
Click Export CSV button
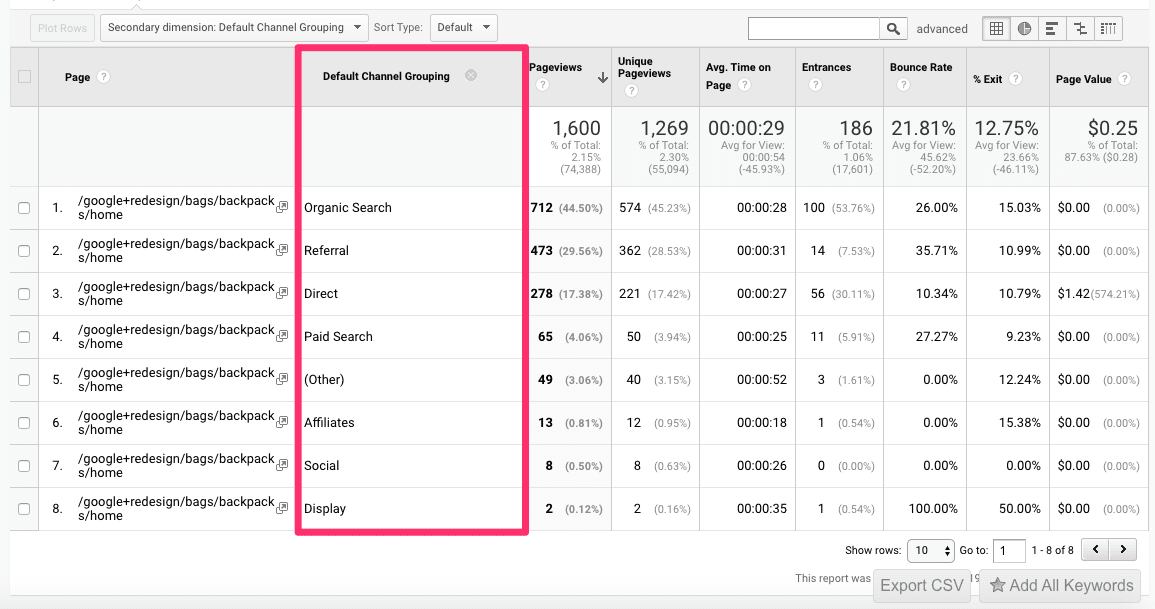coord(921,585)
